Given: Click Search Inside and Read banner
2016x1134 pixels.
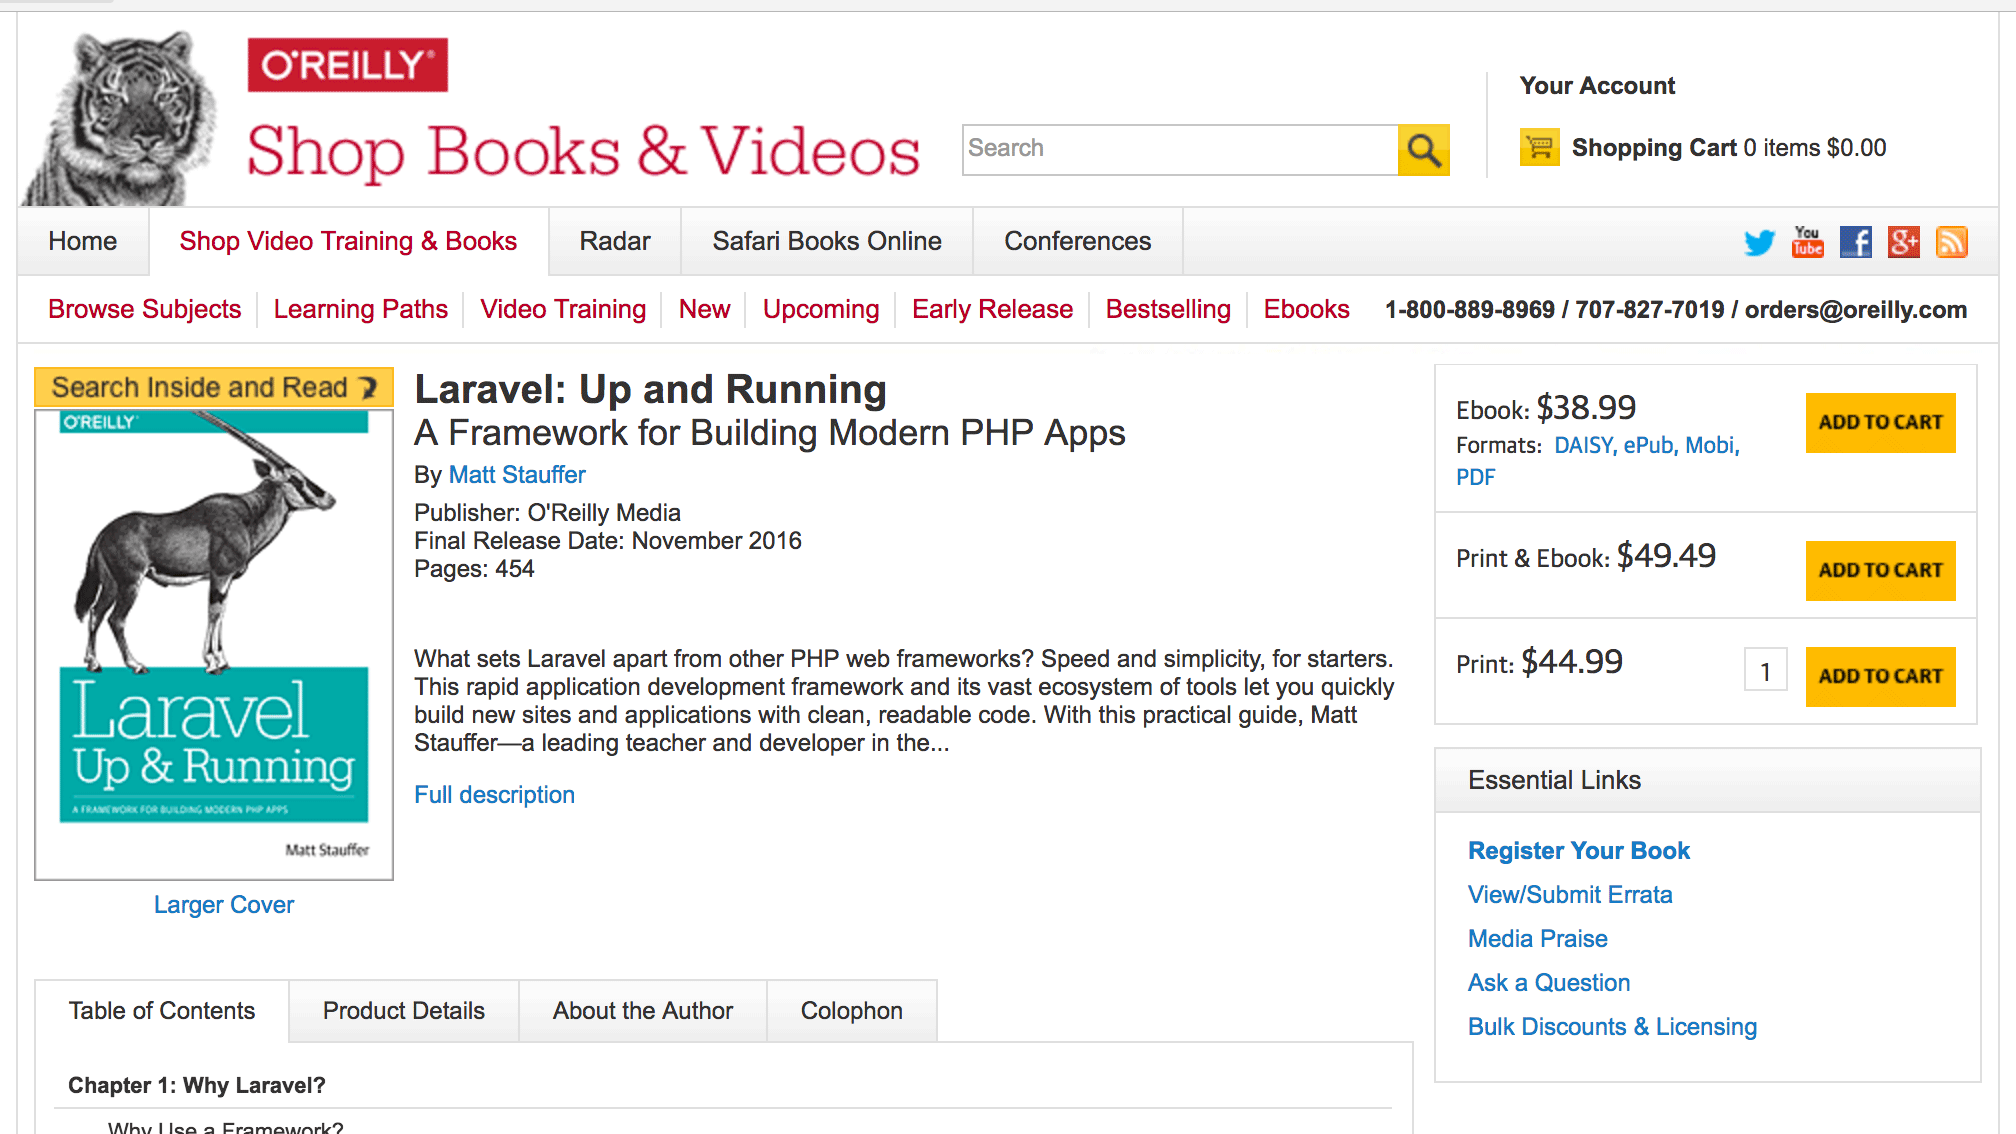Looking at the screenshot, I should (x=214, y=387).
